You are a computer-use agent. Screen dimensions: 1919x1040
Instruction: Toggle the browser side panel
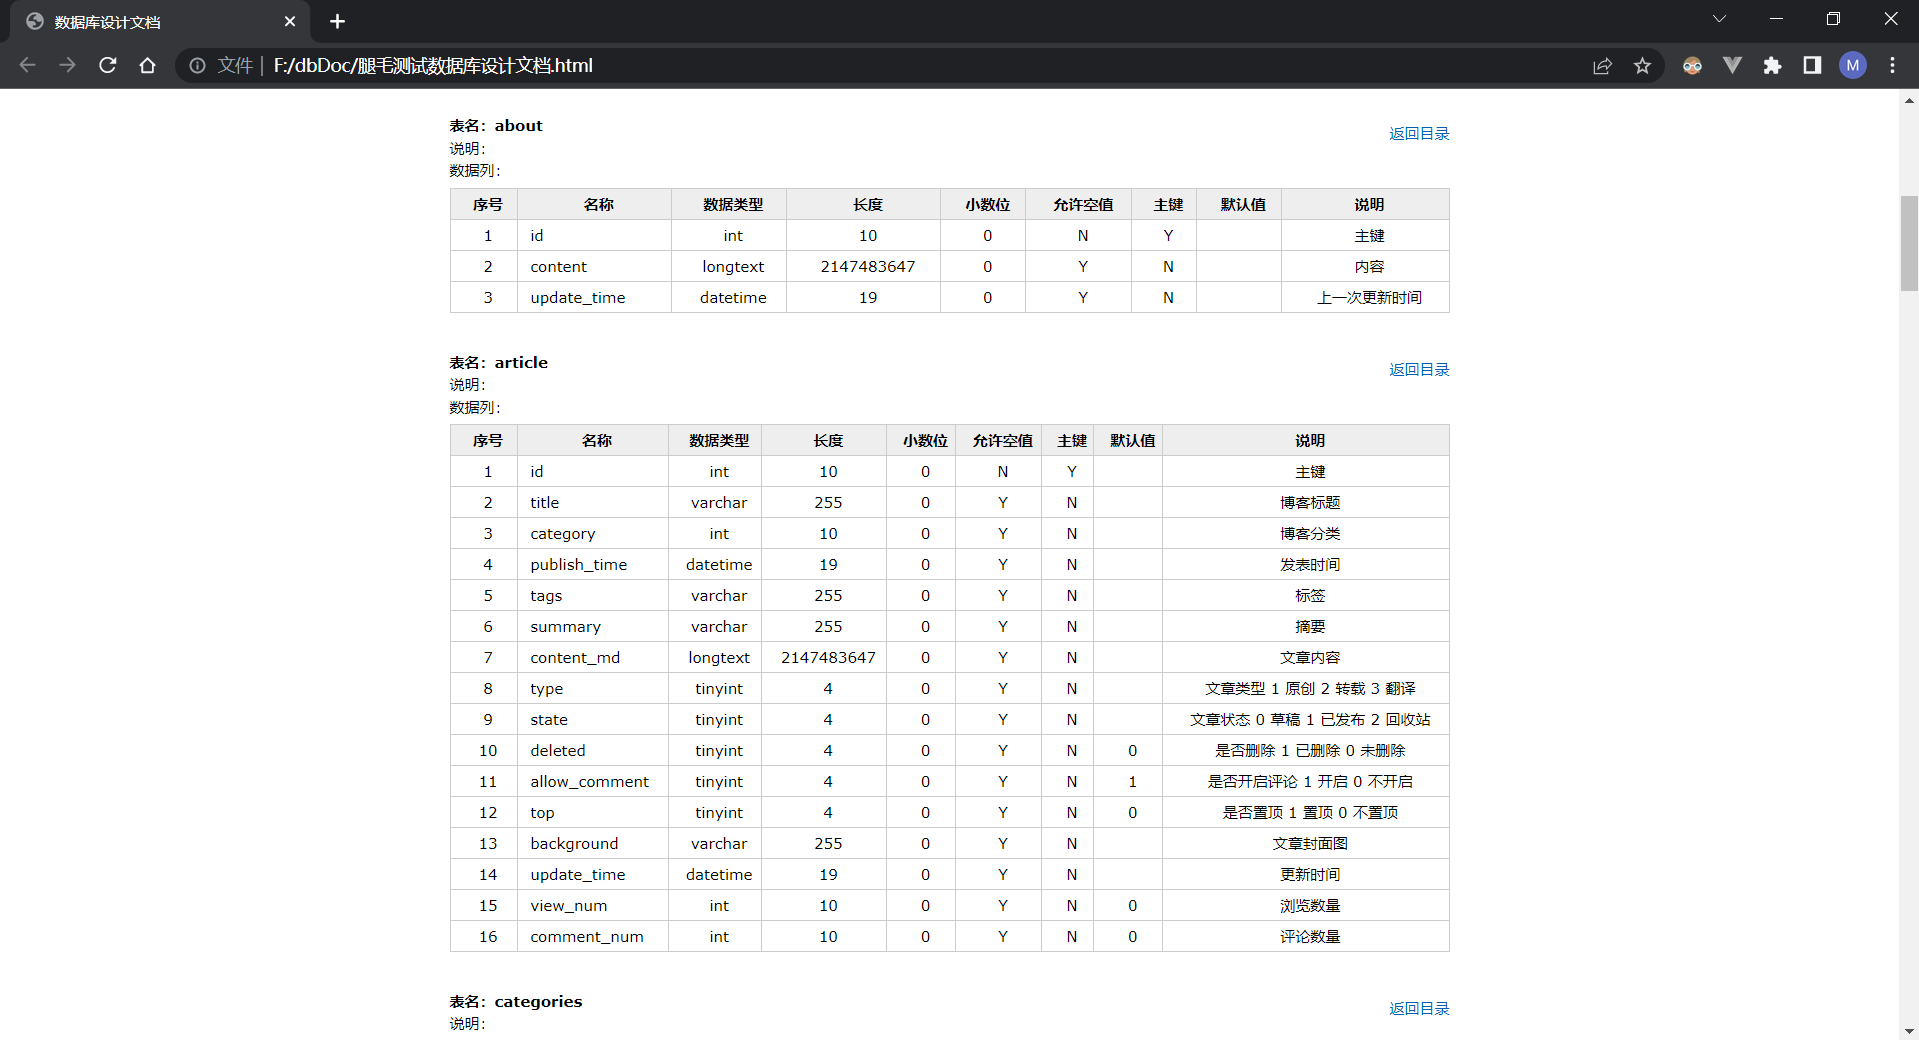point(1812,65)
